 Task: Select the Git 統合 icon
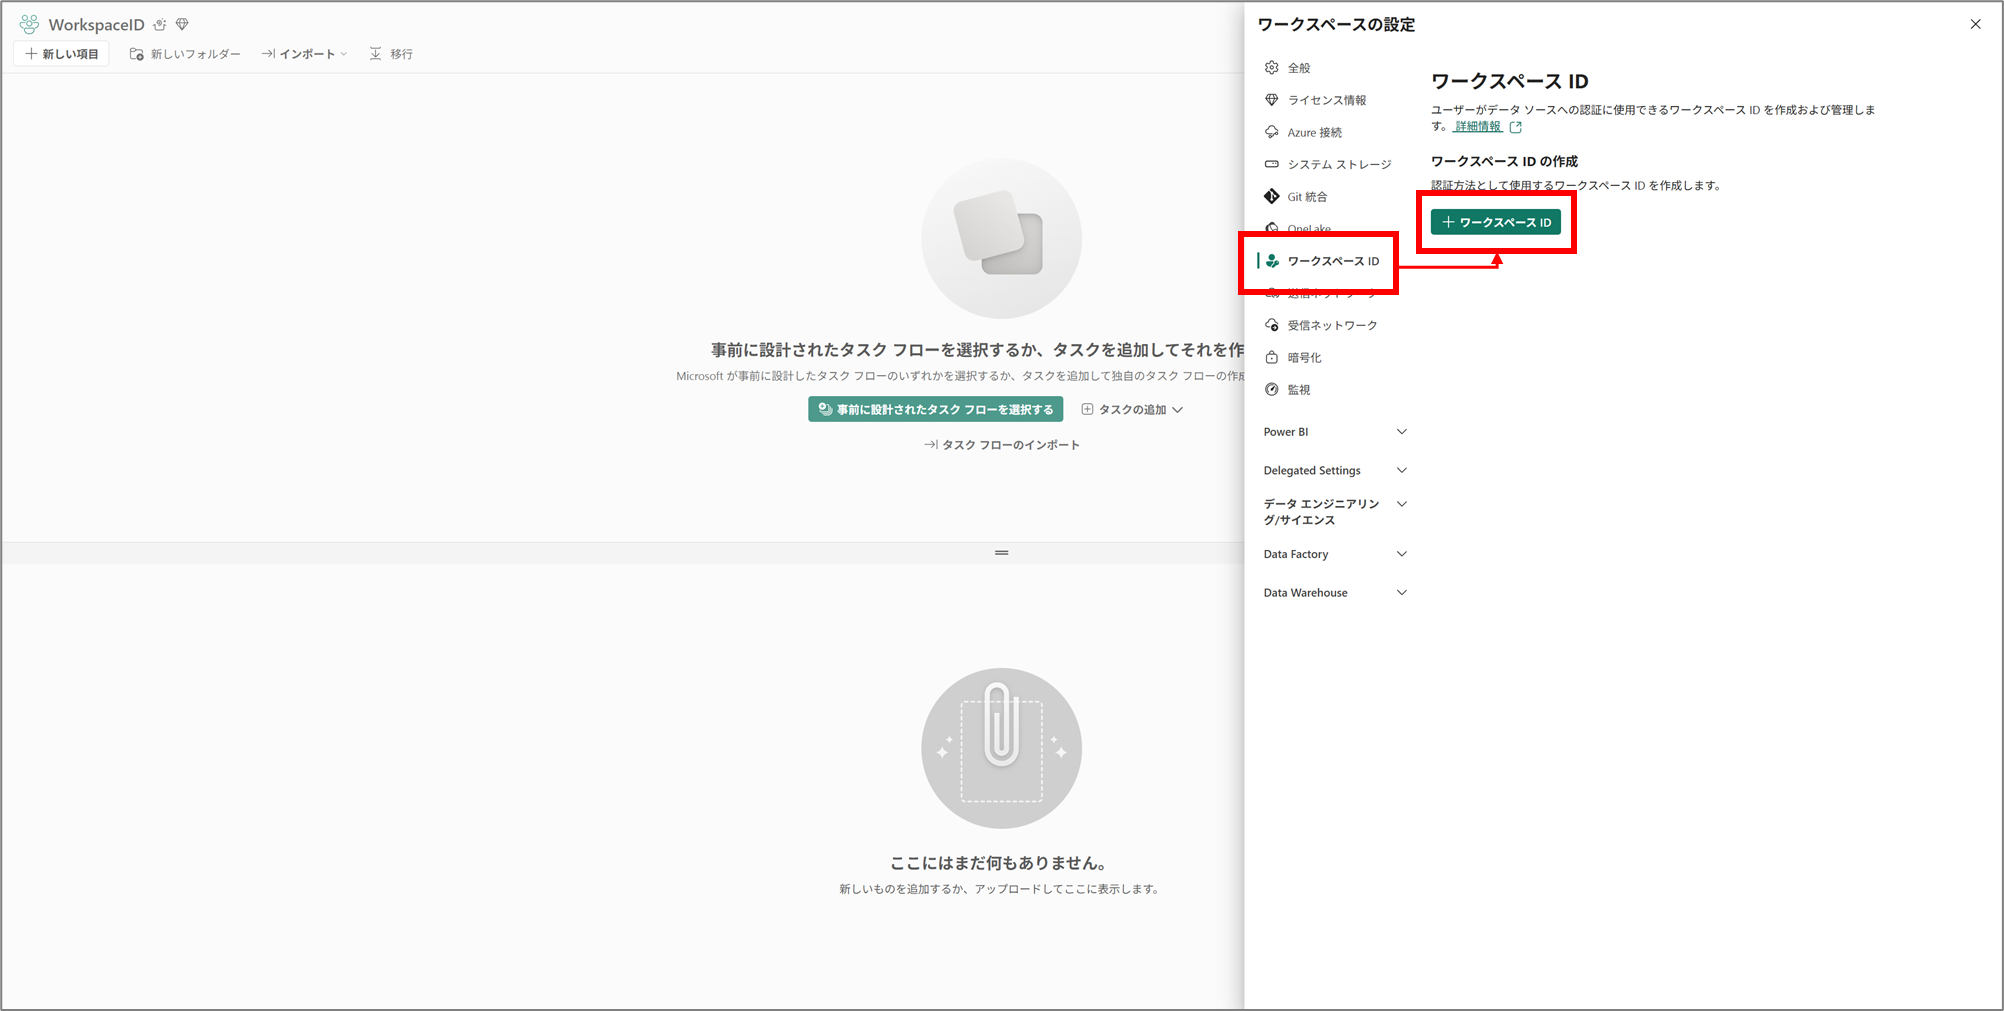pos(1271,197)
